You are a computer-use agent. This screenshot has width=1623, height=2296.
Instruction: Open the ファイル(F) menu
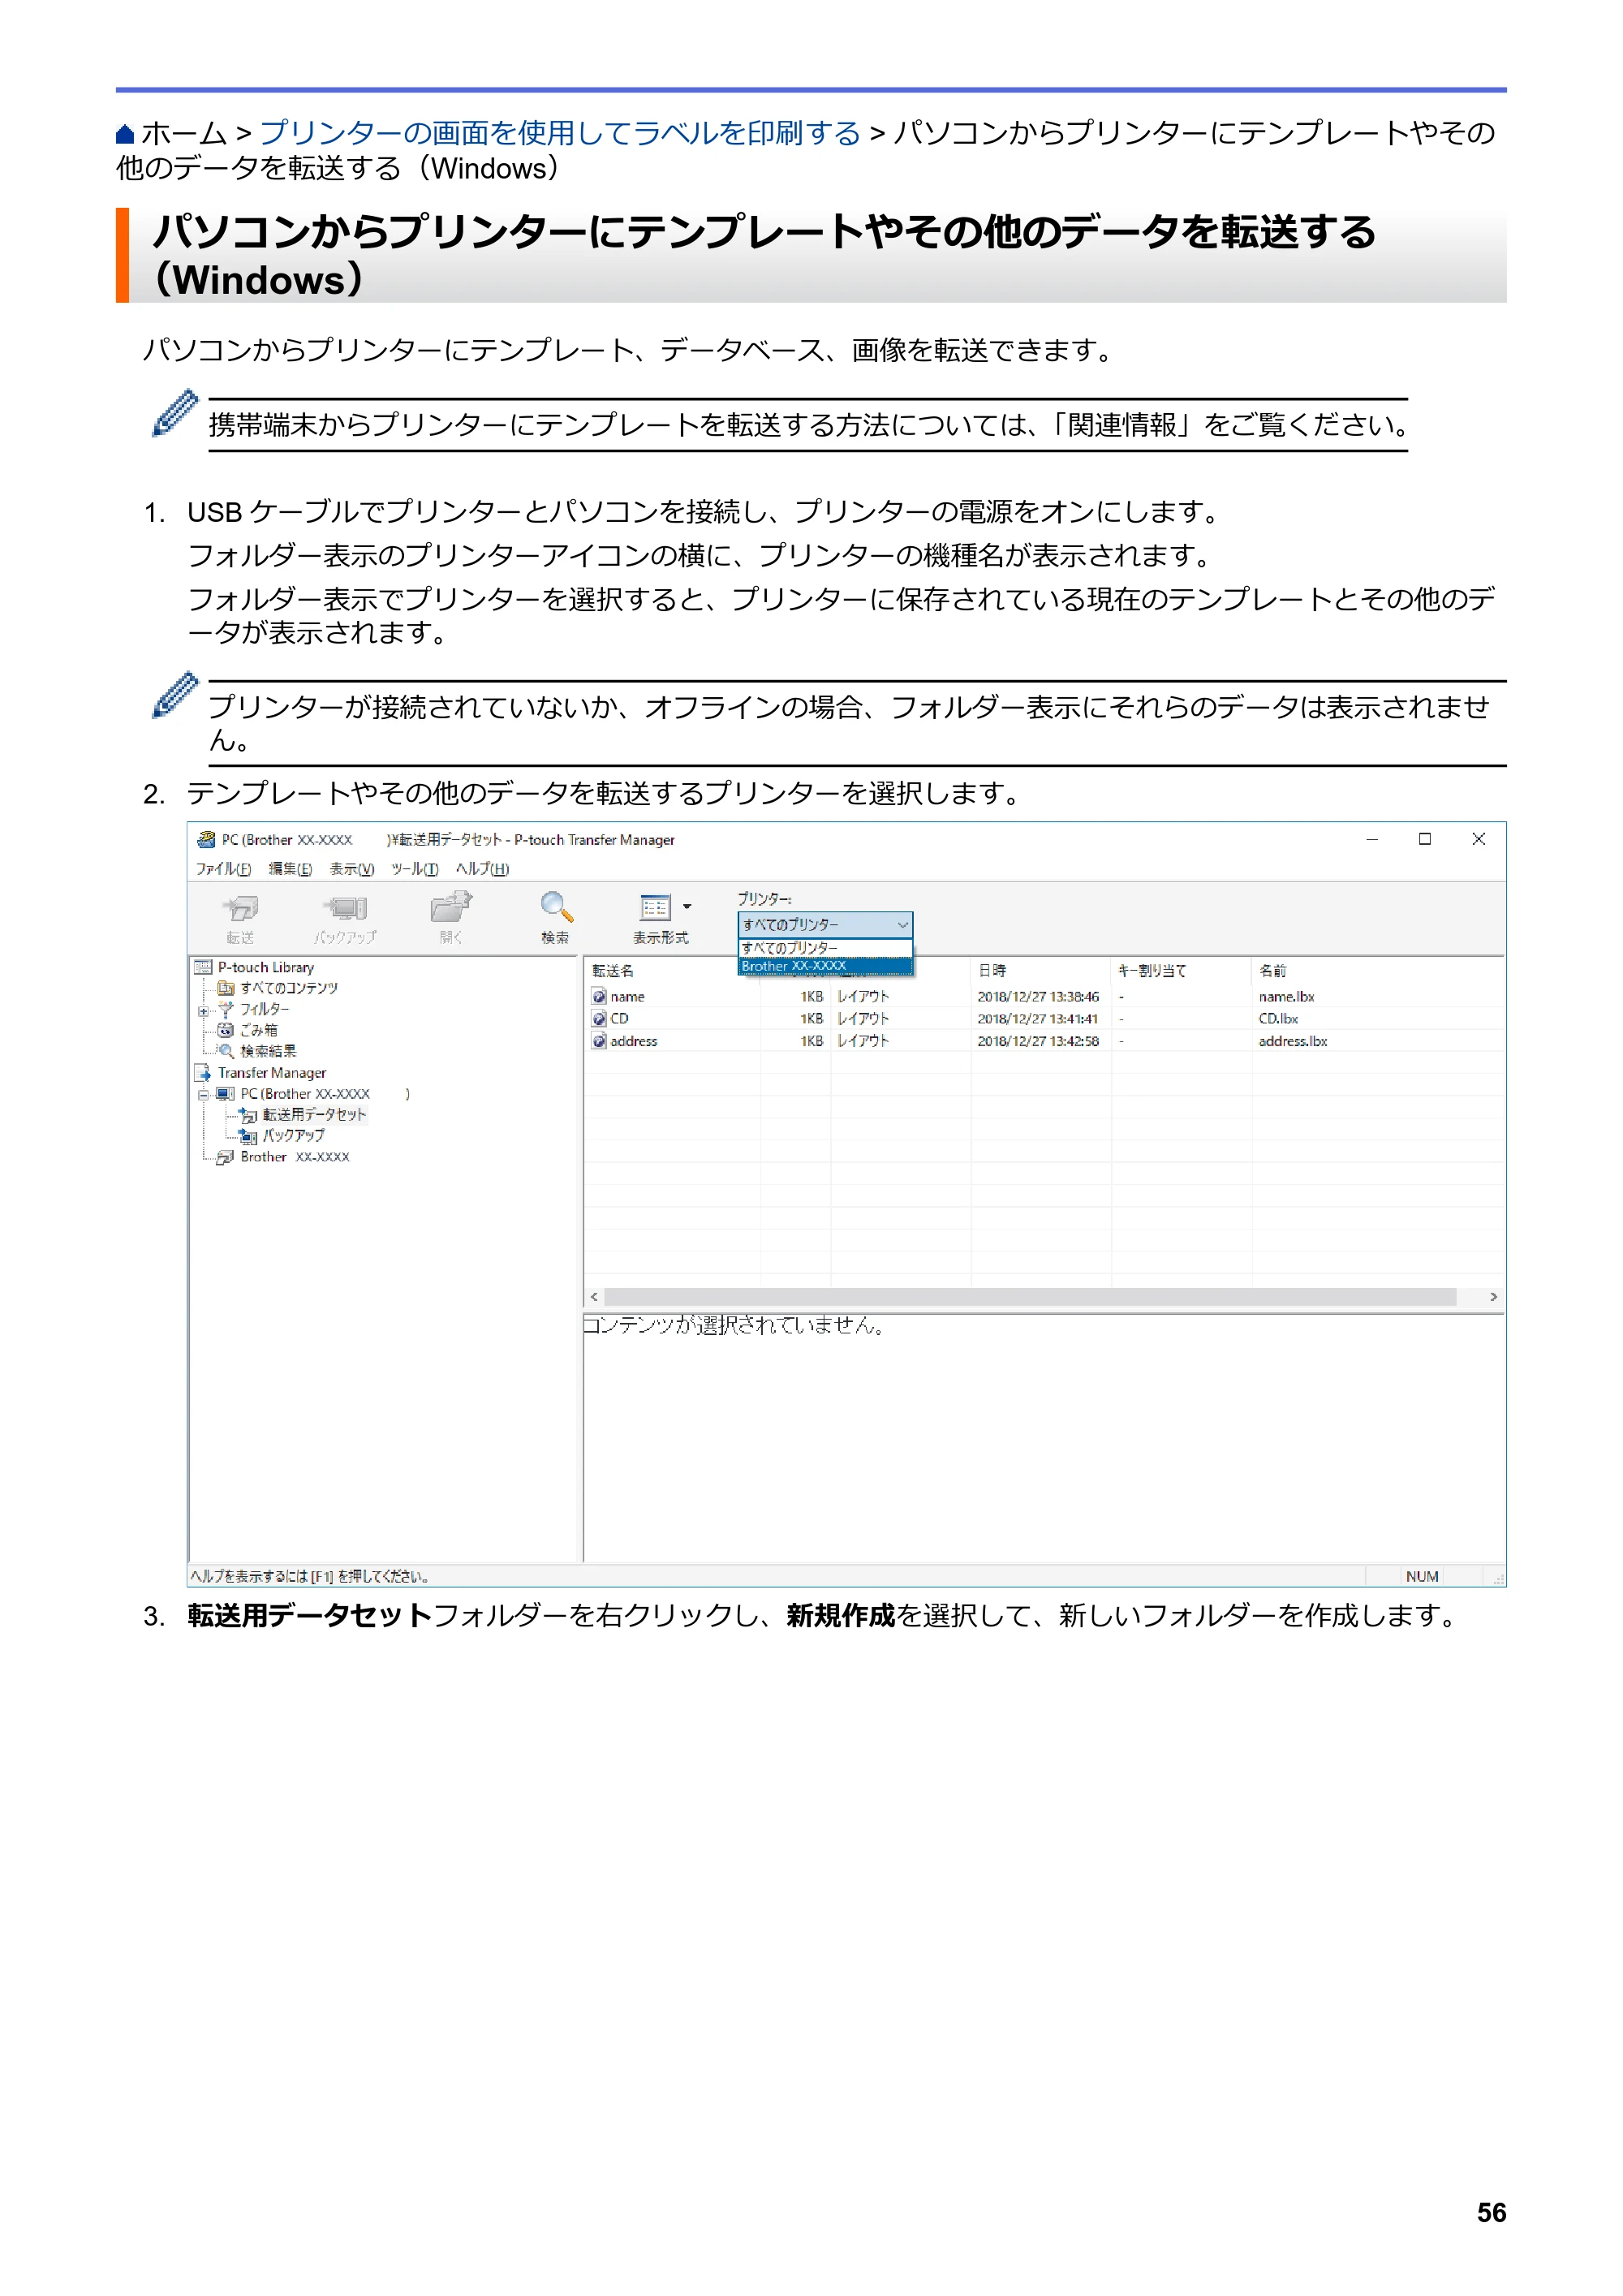[223, 869]
